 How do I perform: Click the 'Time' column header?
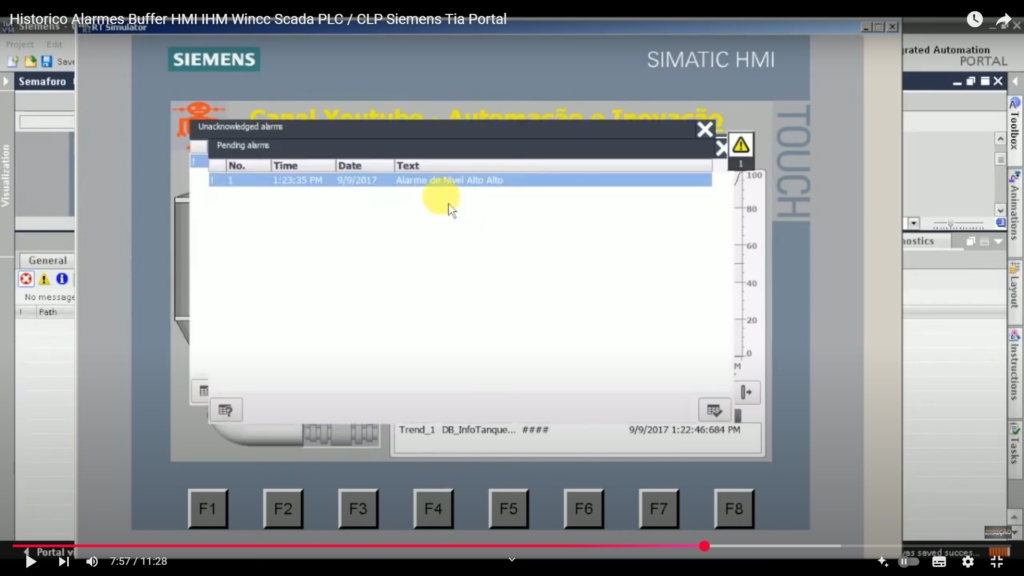coord(303,166)
